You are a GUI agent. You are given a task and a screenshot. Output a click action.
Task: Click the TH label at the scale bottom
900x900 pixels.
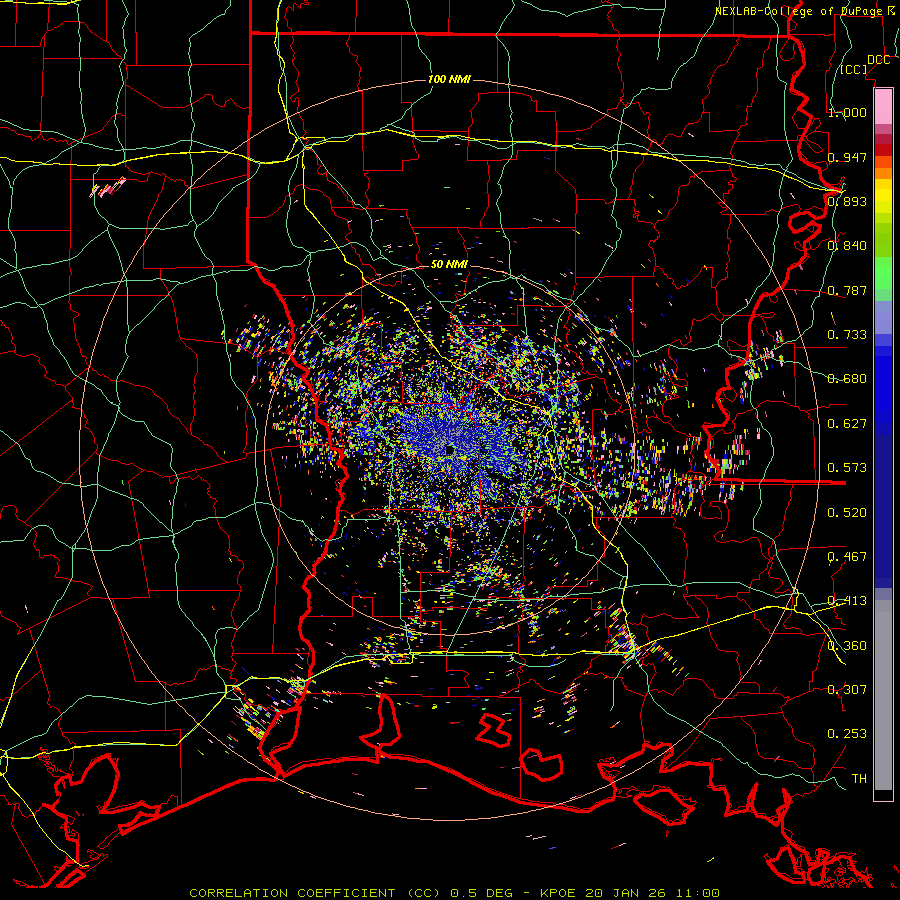coord(859,779)
